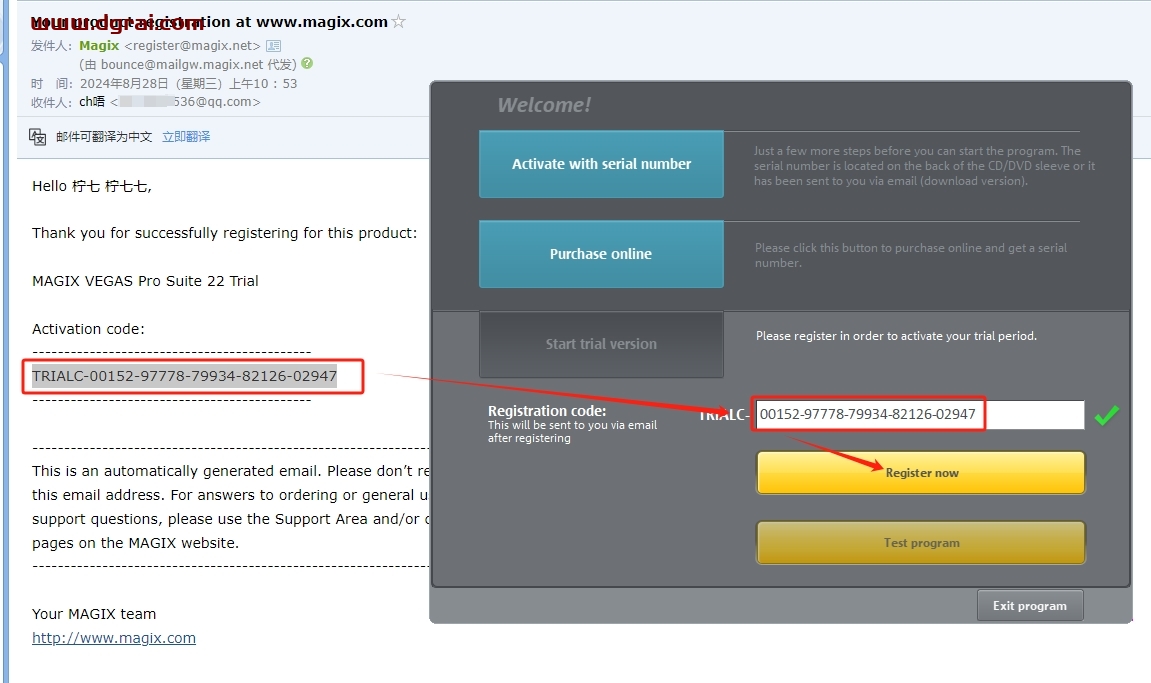Click the 立即翻译 translate now link
Viewport: 1151px width, 683px height.
pos(186,137)
